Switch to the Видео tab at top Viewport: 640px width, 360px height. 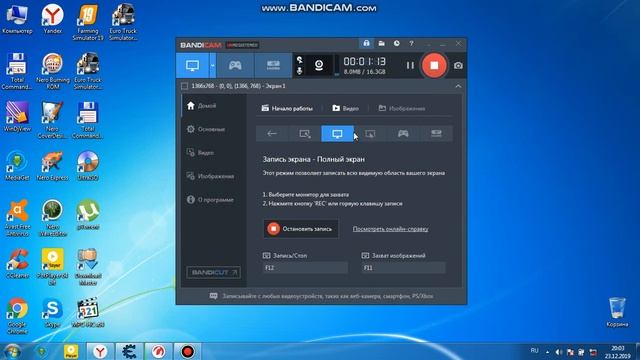345,108
